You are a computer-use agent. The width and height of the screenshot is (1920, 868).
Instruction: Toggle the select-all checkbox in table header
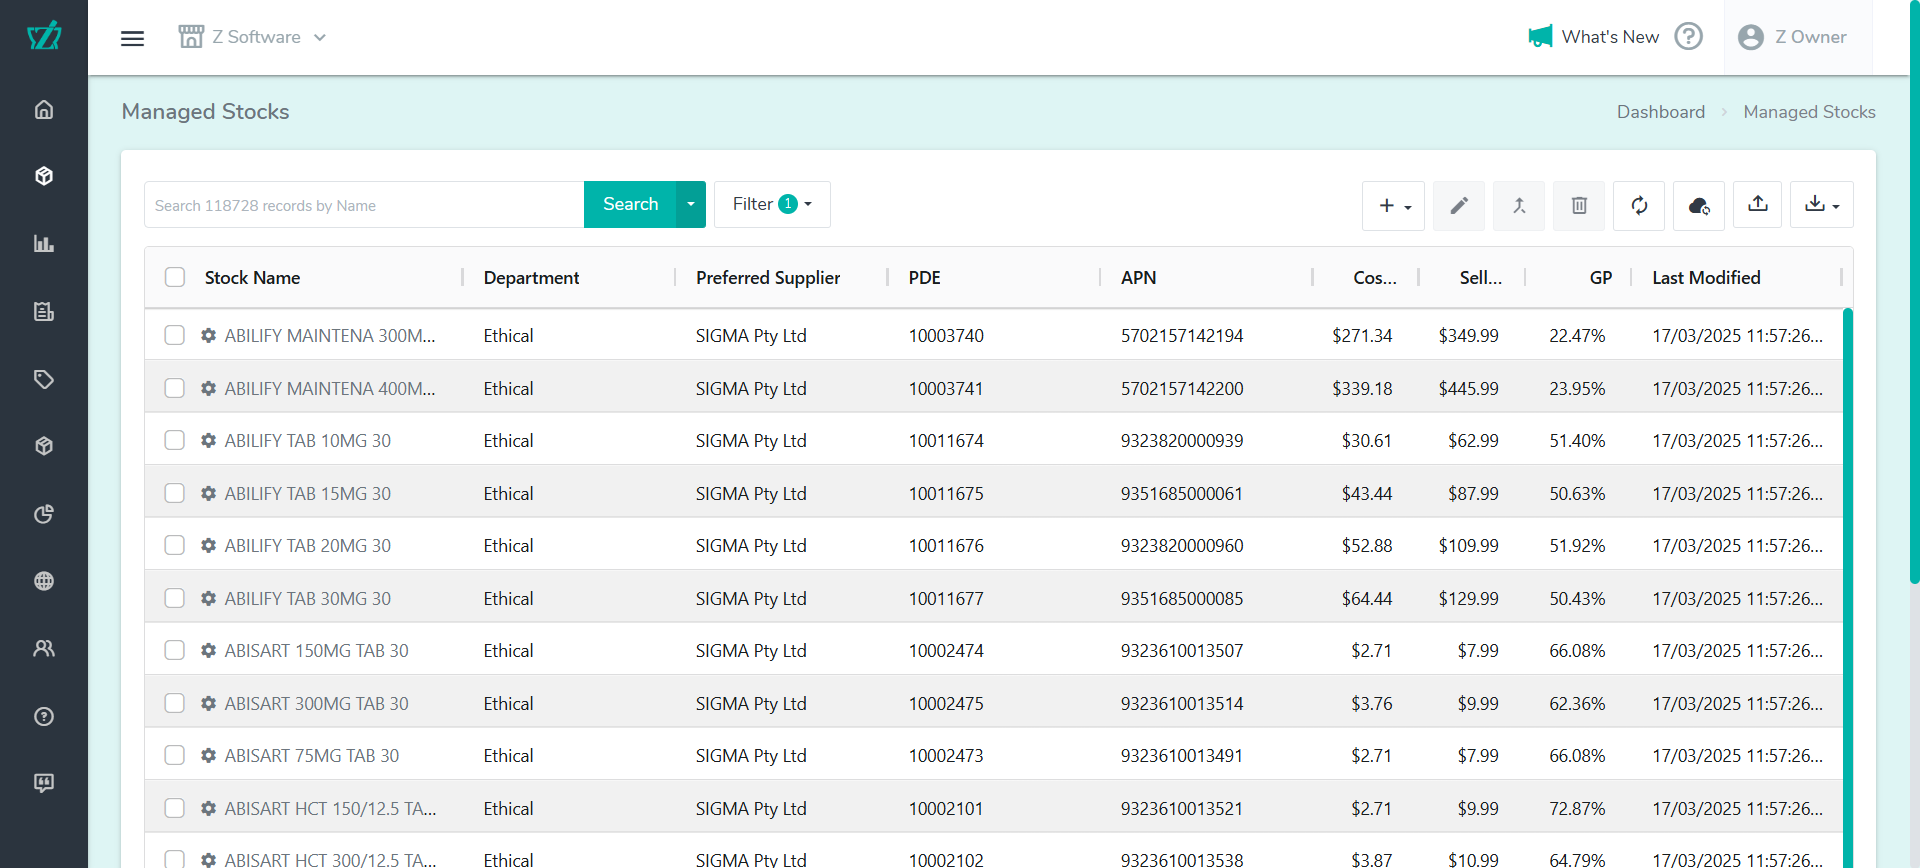175,278
